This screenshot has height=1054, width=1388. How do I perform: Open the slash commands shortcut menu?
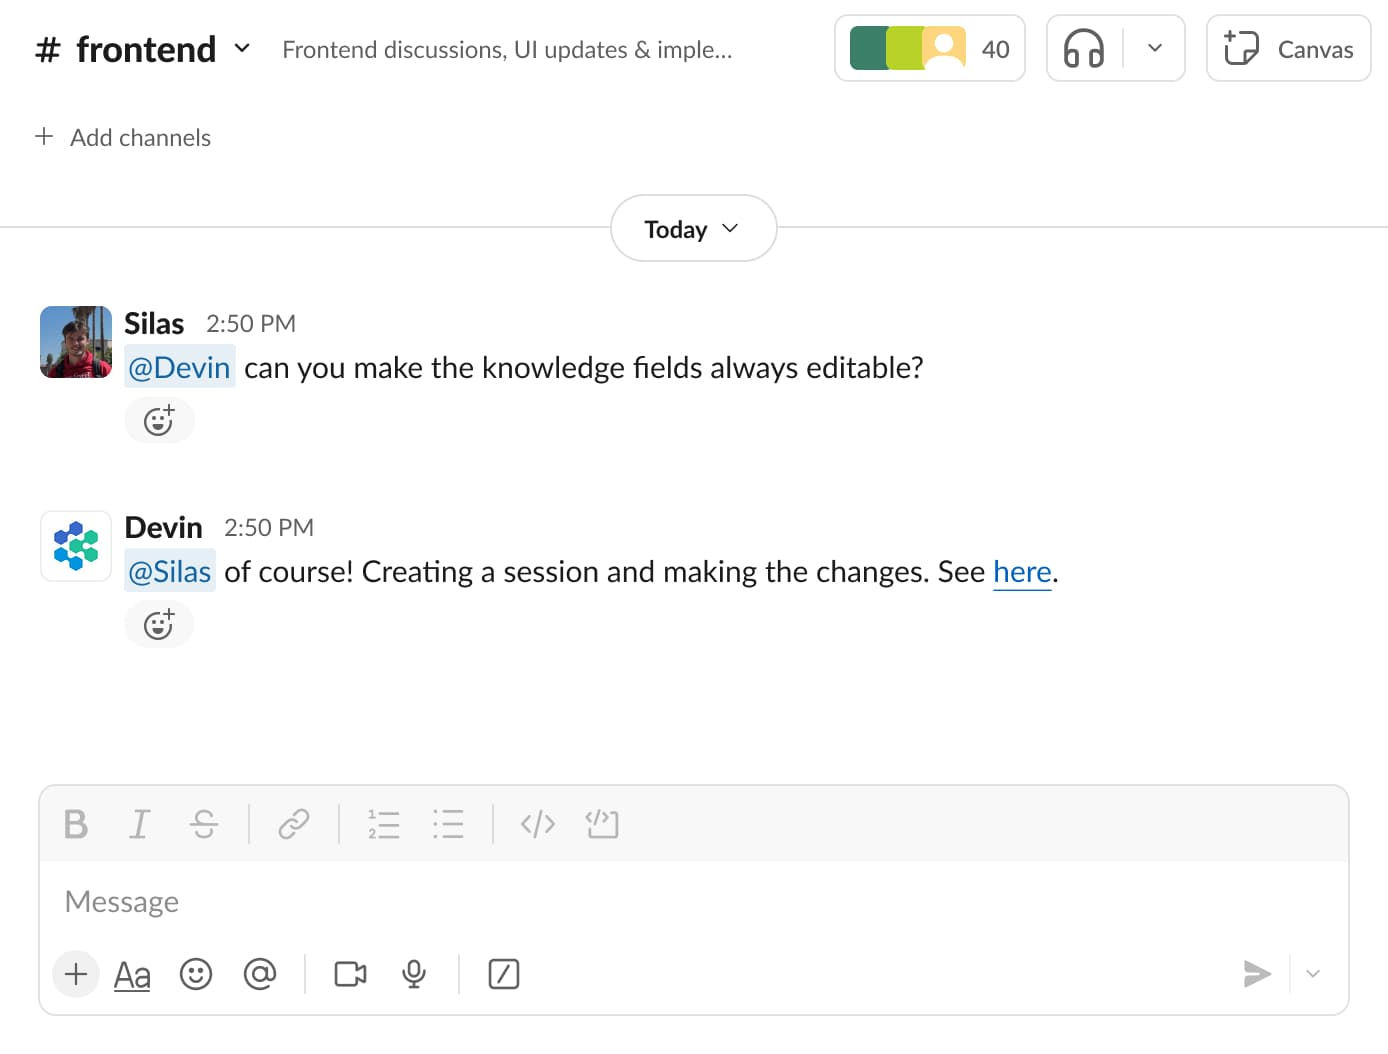(503, 973)
